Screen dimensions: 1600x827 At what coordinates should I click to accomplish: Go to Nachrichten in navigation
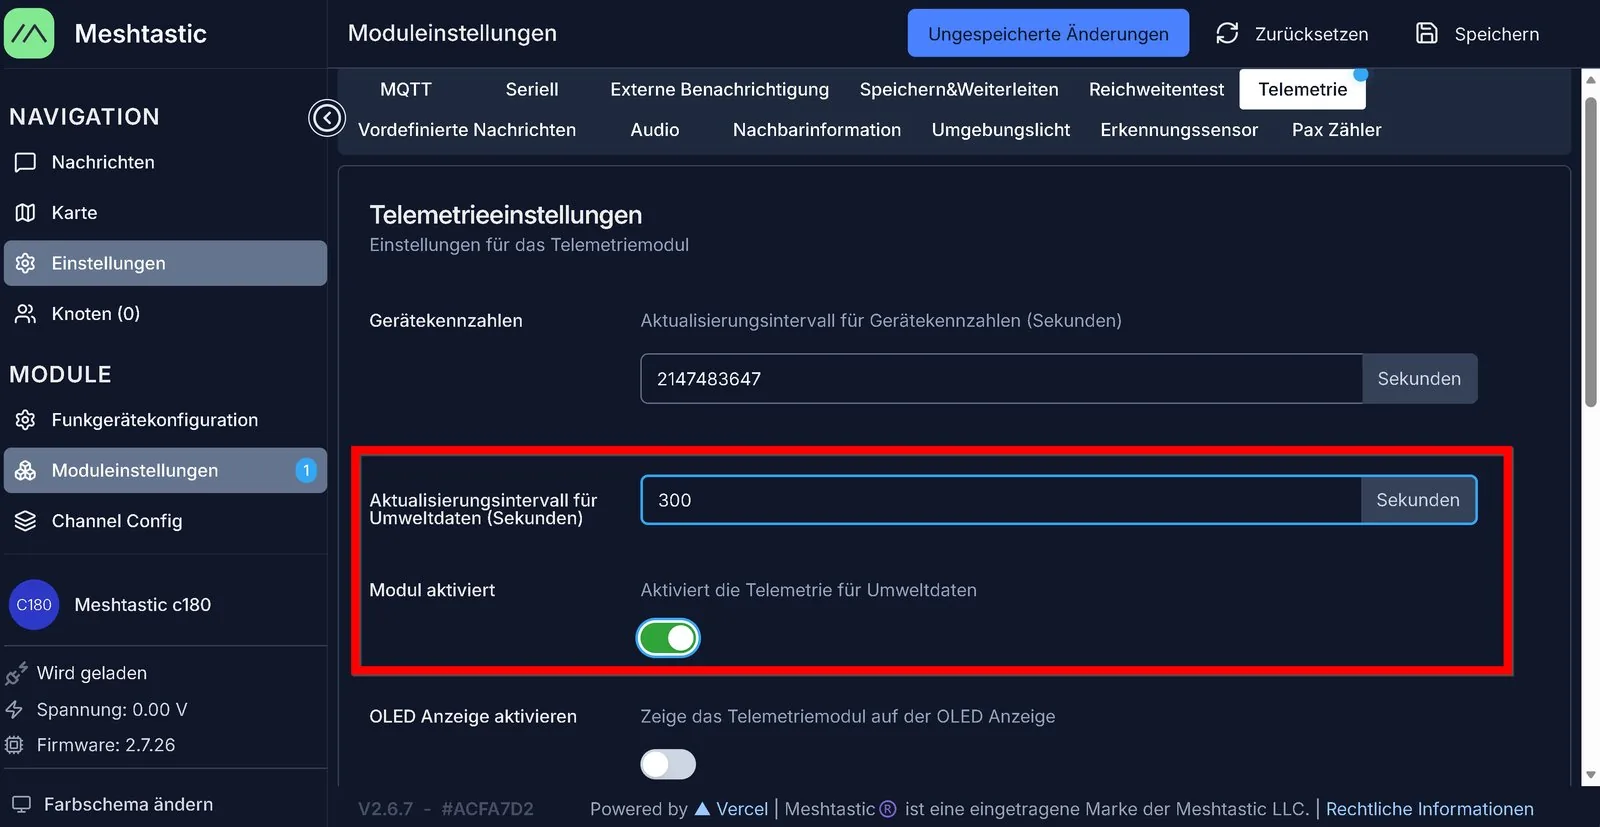click(165, 162)
